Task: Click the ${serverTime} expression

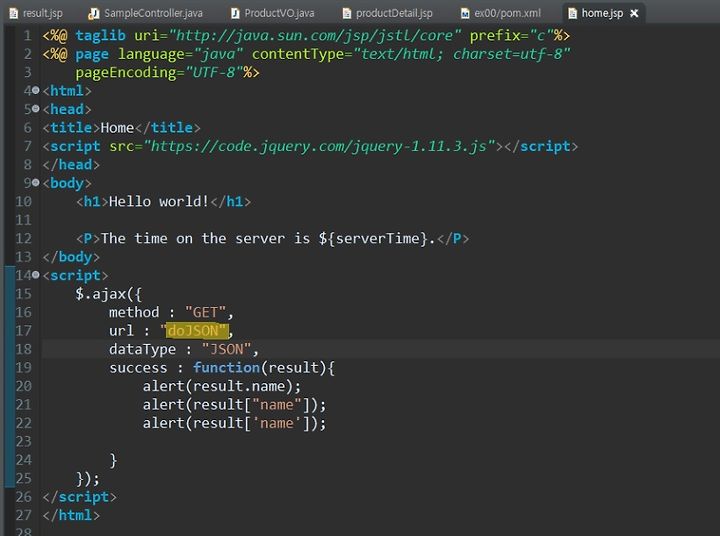Action: tap(373, 238)
